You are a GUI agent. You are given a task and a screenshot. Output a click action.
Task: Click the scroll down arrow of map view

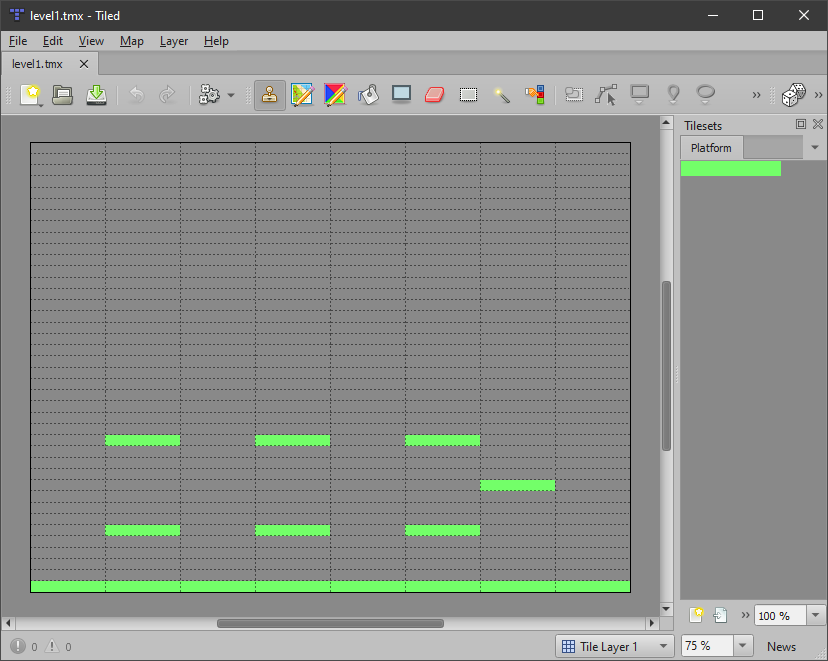click(x=666, y=609)
